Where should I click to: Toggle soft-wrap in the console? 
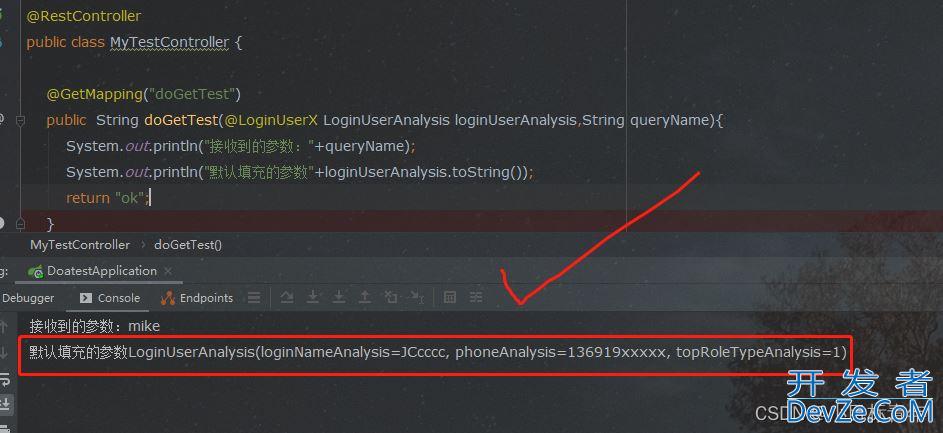tap(4, 379)
